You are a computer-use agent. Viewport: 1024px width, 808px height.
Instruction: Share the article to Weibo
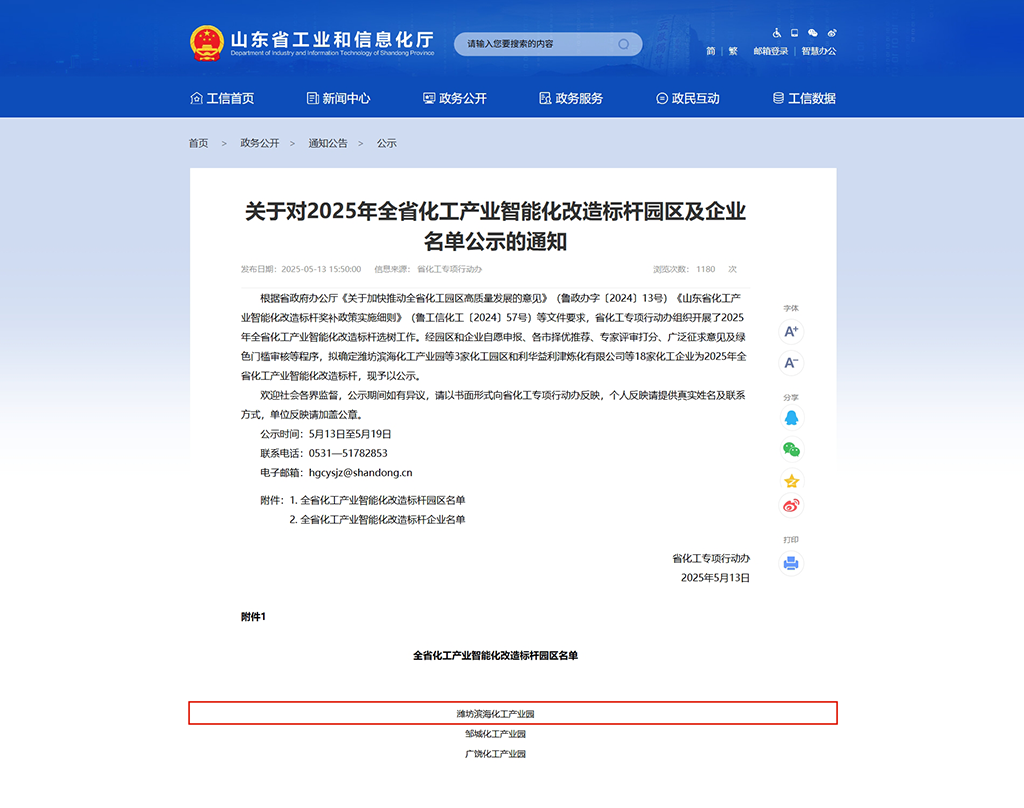(792, 506)
